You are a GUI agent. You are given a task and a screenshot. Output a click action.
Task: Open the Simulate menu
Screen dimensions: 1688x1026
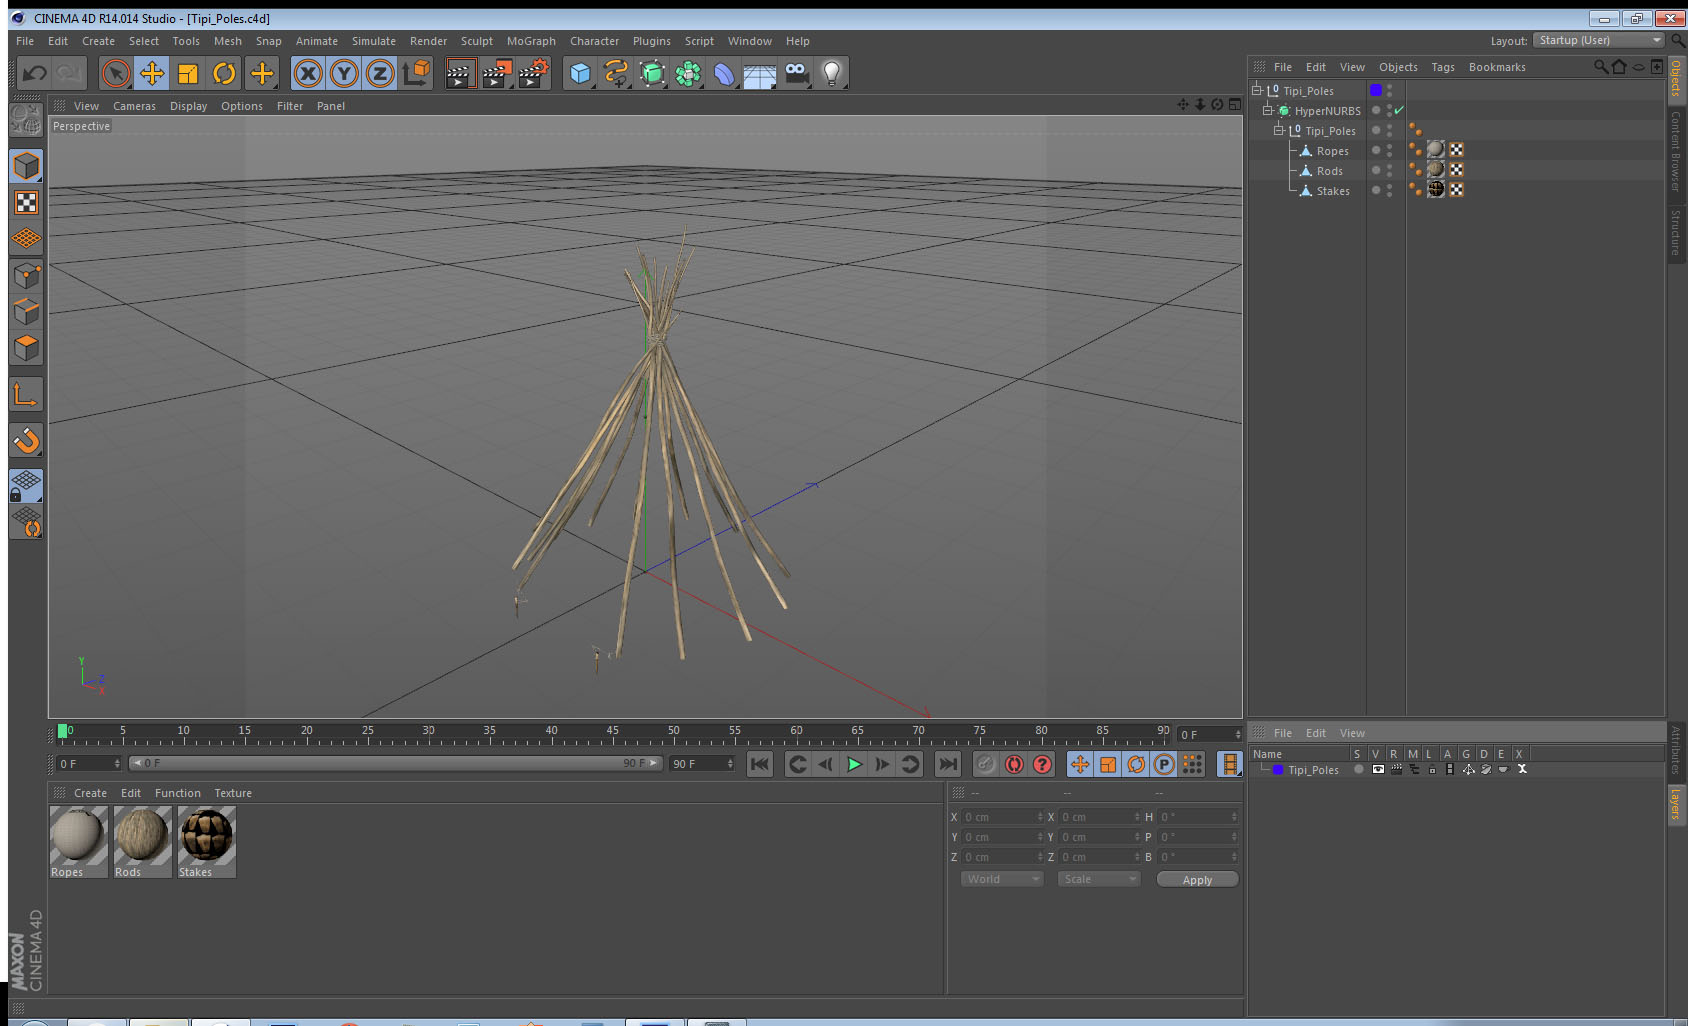374,41
